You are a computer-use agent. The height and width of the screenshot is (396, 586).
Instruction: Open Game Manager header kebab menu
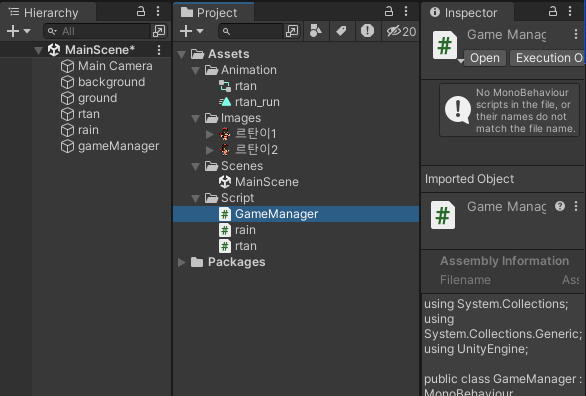(576, 34)
